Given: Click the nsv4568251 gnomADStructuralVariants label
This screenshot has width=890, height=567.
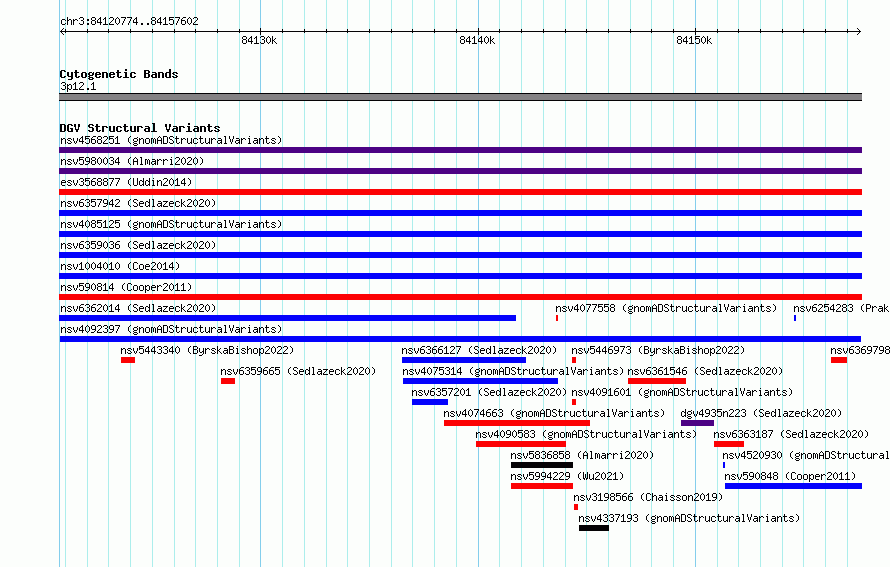Looking at the screenshot, I should [x=171, y=140].
